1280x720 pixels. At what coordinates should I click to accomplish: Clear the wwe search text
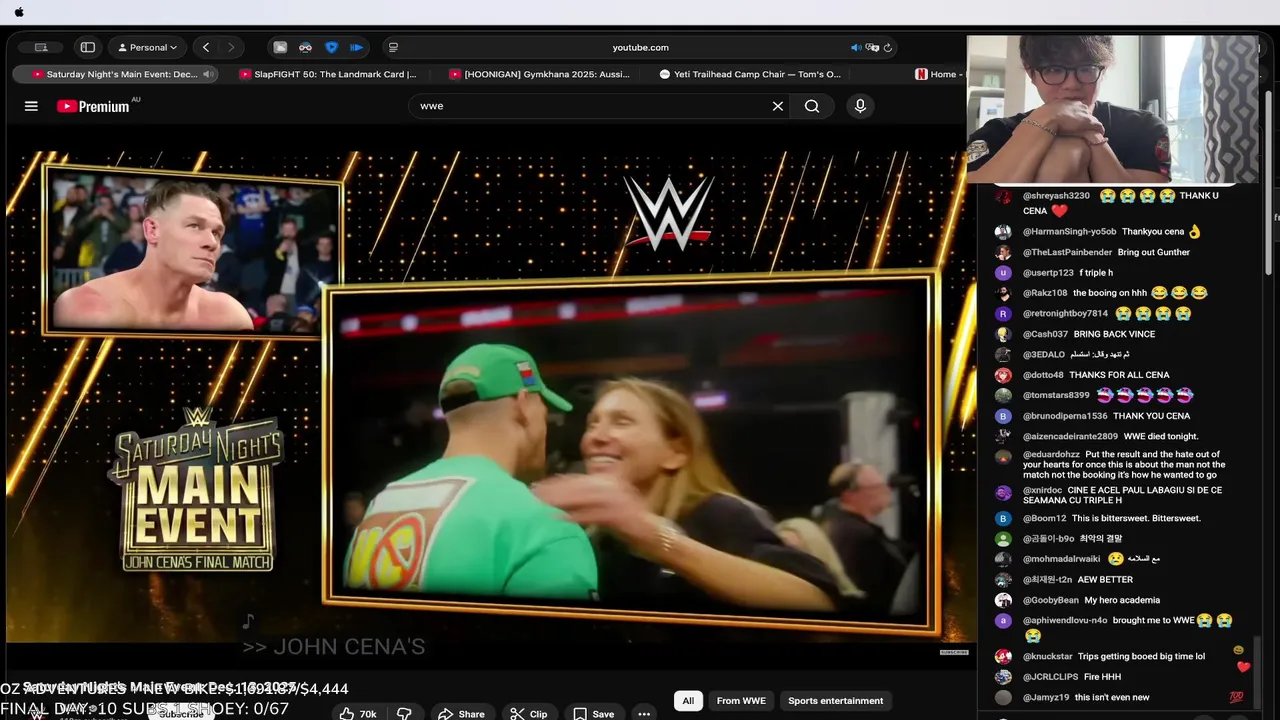pyautogui.click(x=778, y=106)
